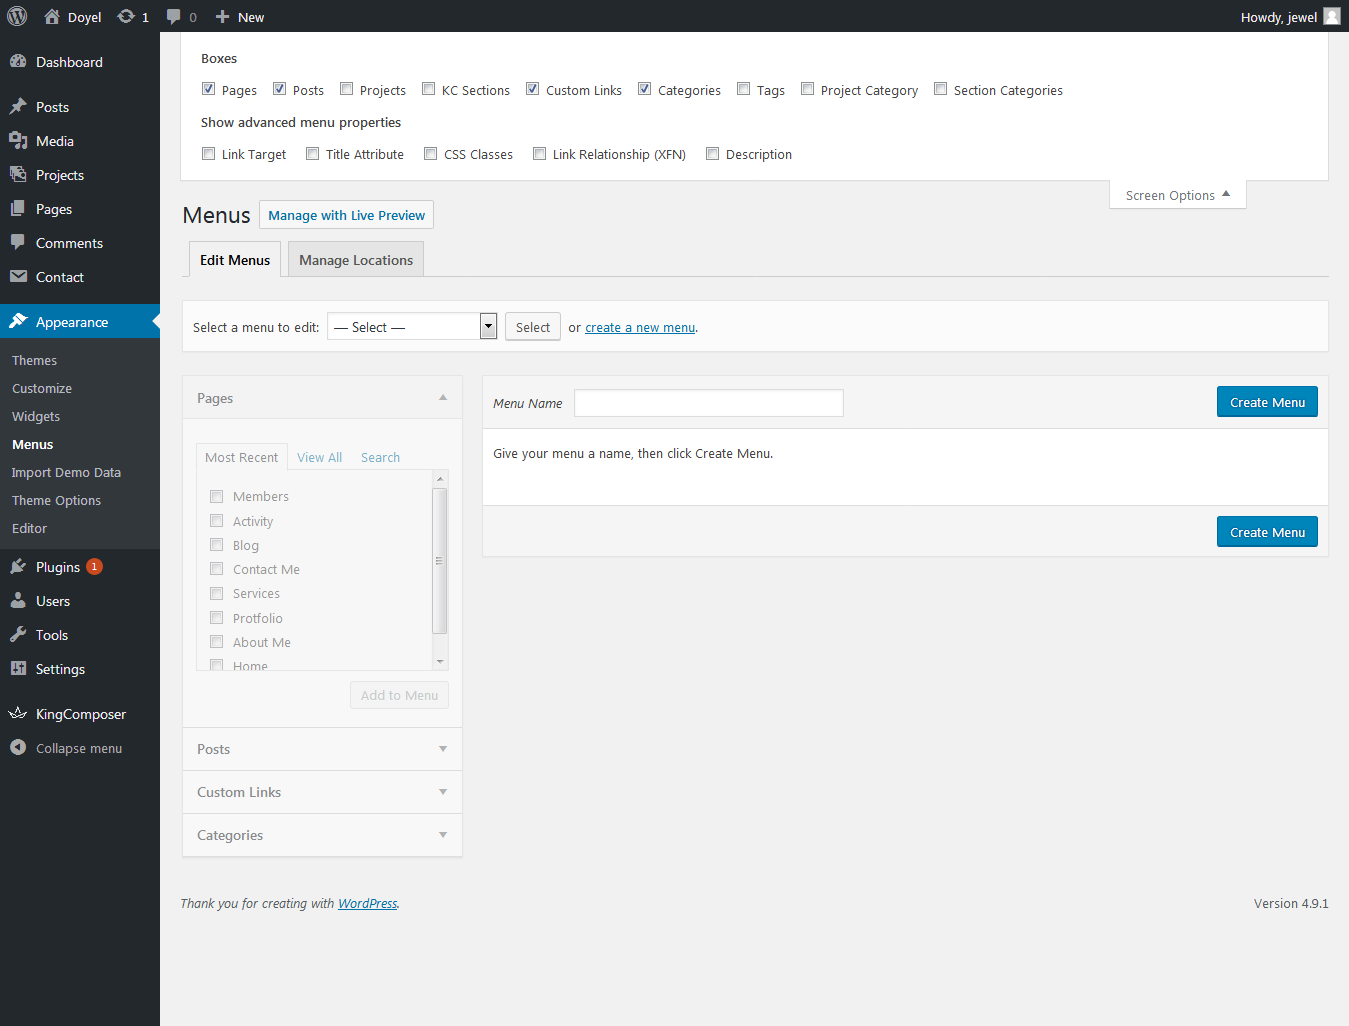Open the View All pages tab
Image resolution: width=1349 pixels, height=1026 pixels.
[319, 457]
